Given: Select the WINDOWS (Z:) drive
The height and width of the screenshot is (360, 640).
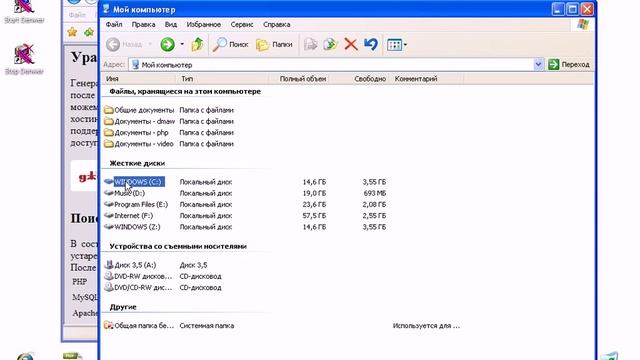Looking at the screenshot, I should coord(132,227).
